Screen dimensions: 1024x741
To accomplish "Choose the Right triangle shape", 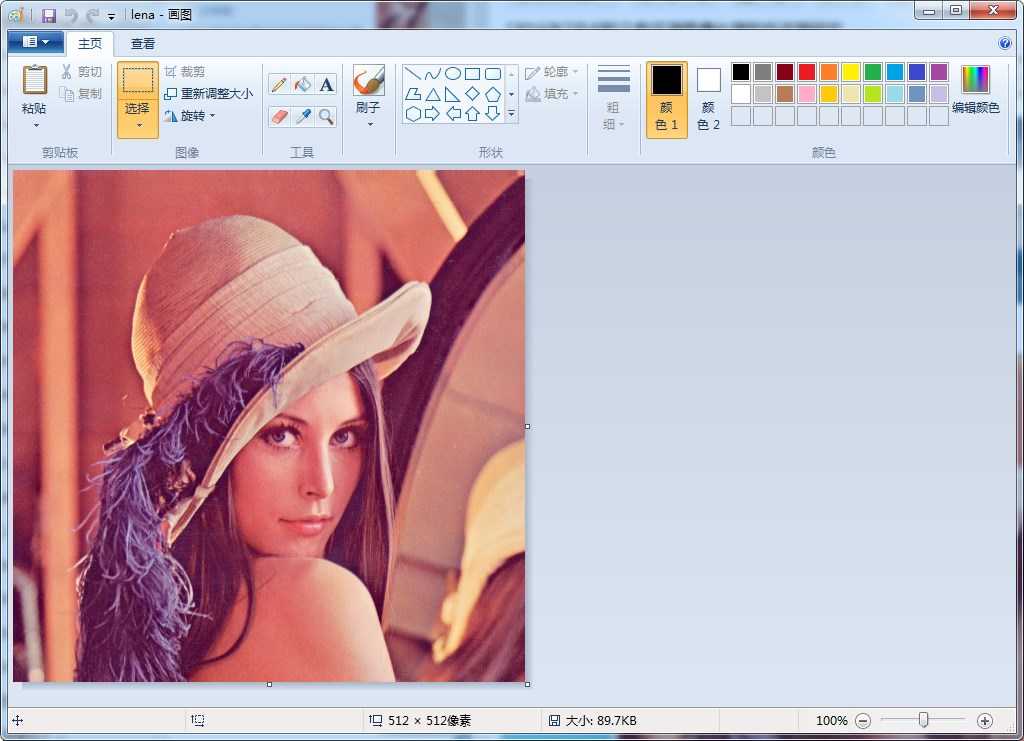I will pyautogui.click(x=453, y=94).
